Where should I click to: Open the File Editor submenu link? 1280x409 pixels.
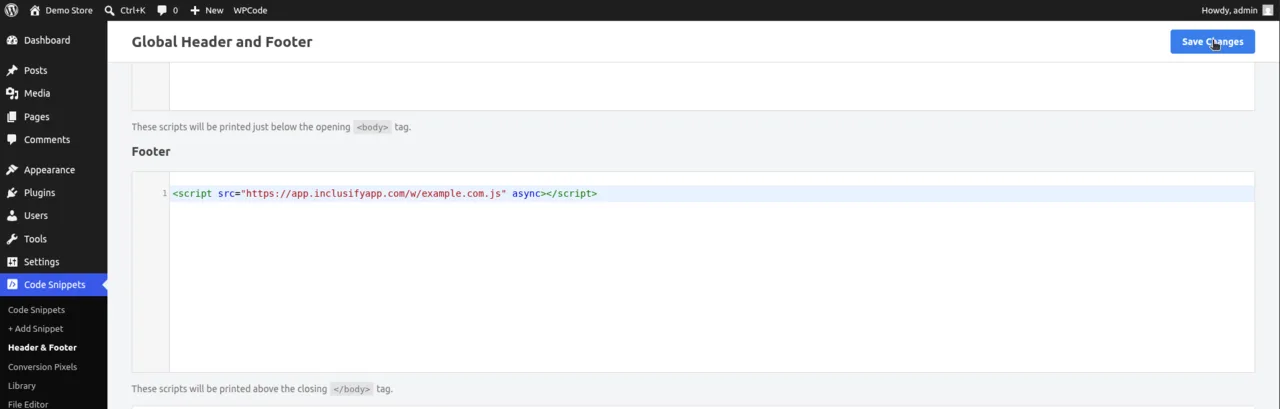pos(28,404)
